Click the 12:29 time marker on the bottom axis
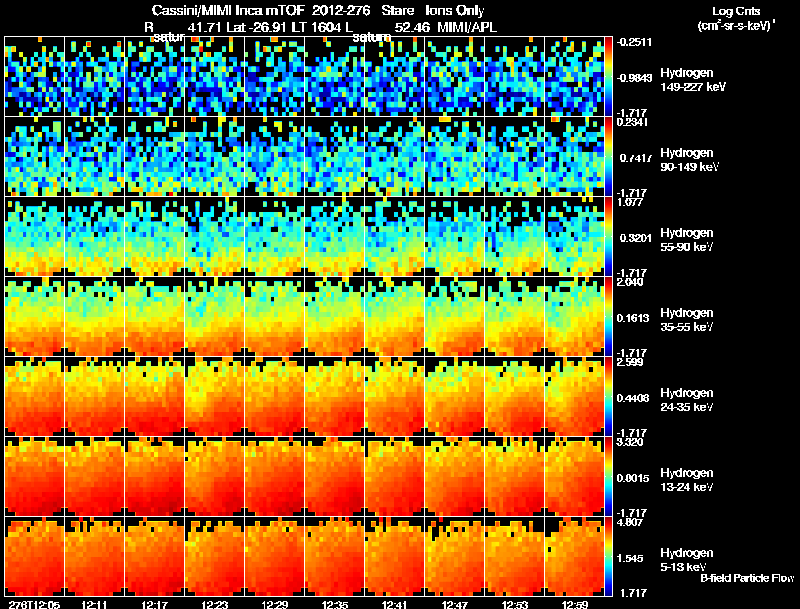 pos(274,604)
